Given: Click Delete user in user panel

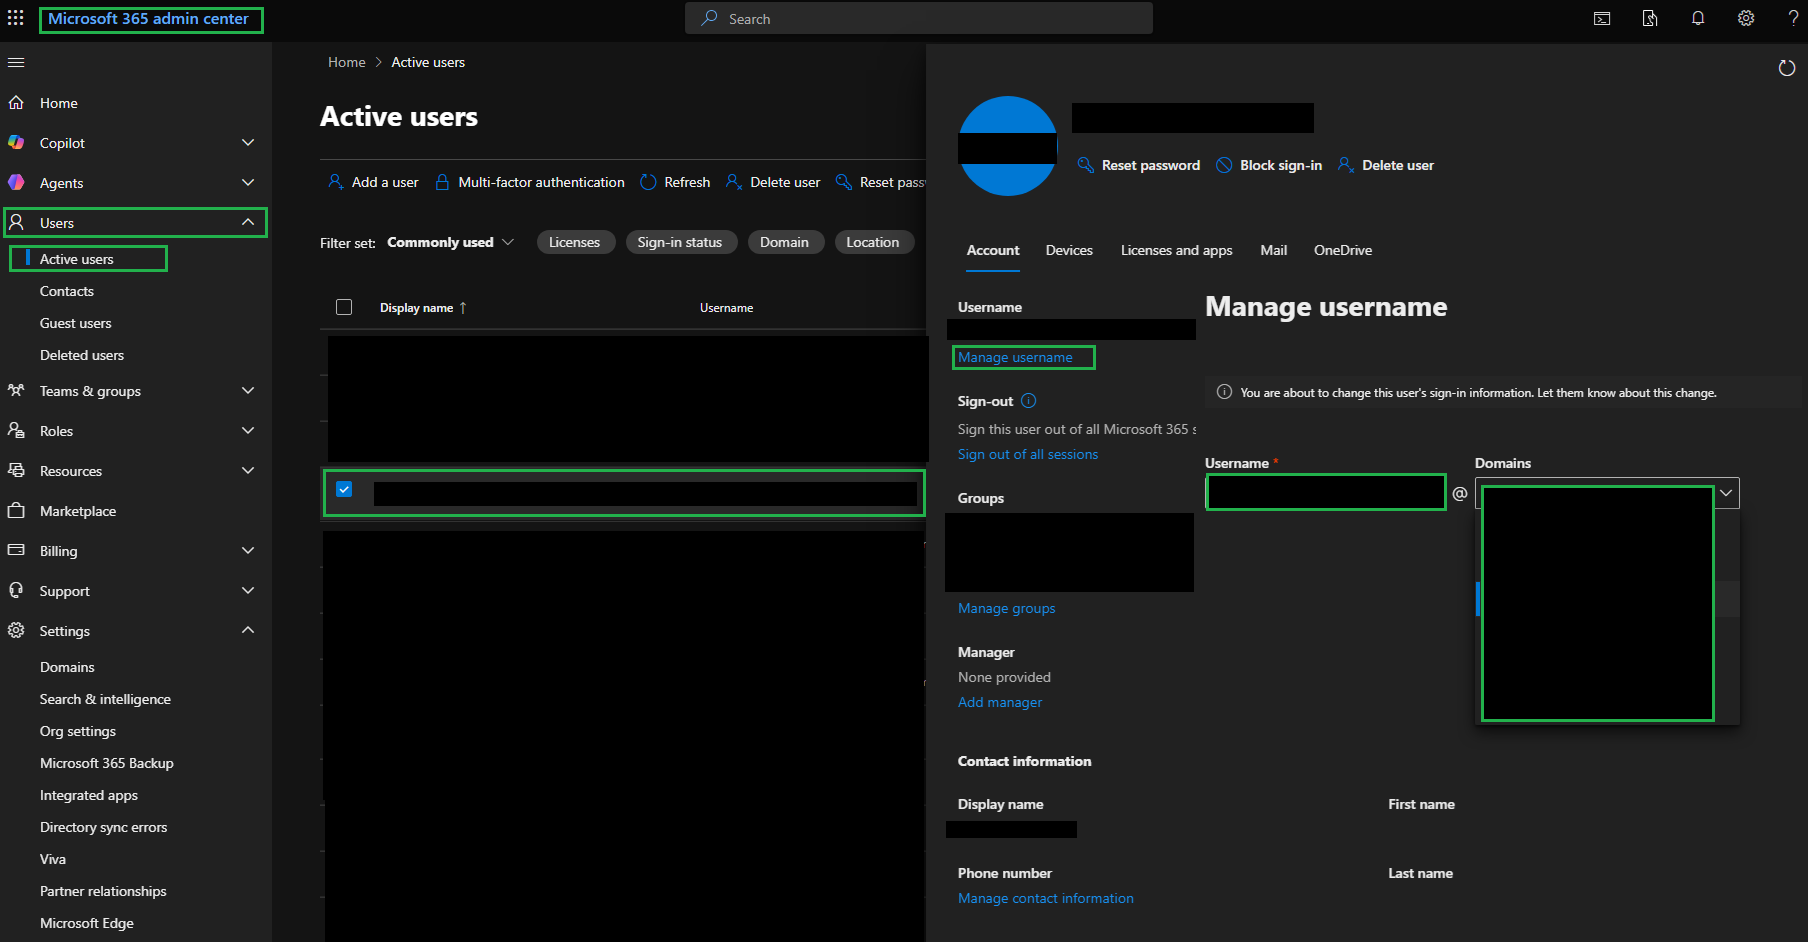Looking at the screenshot, I should click(x=1386, y=165).
